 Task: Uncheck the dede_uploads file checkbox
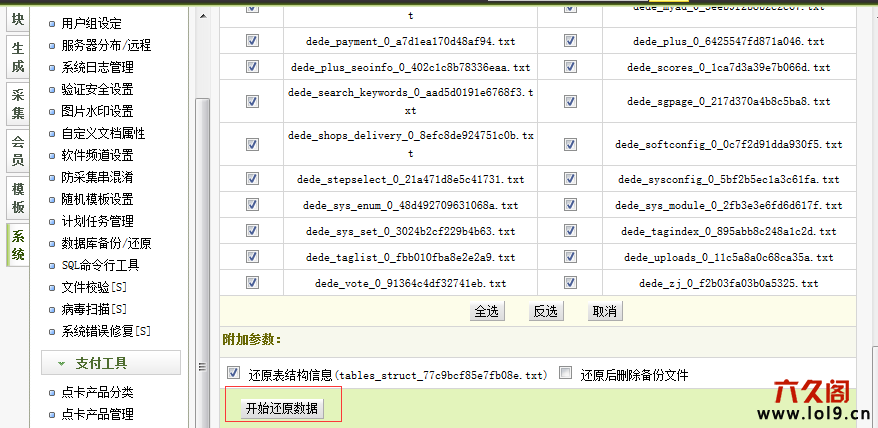[570, 257]
